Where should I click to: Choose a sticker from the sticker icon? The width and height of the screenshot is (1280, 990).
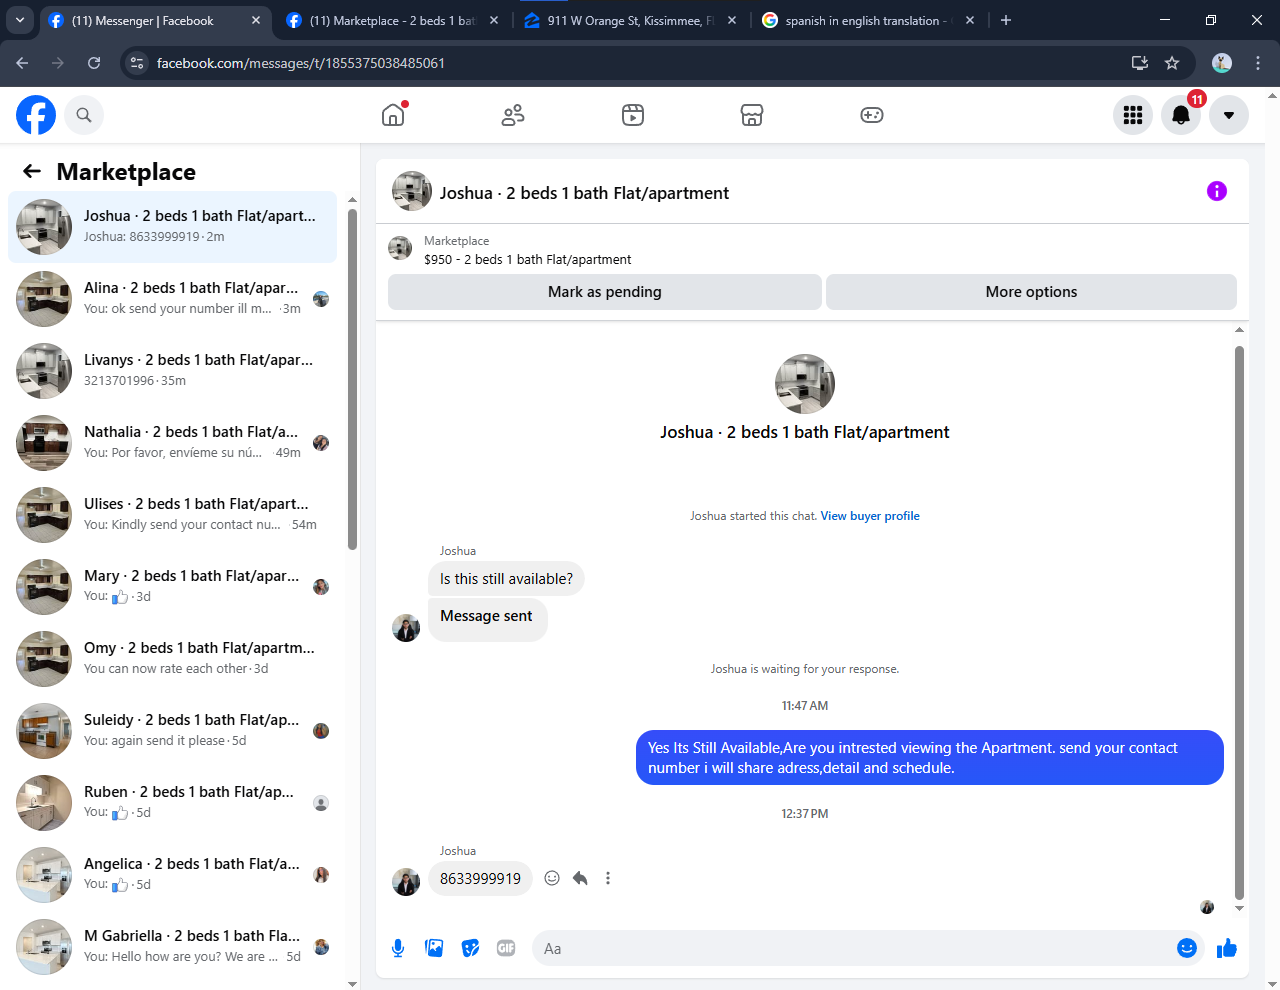click(470, 948)
